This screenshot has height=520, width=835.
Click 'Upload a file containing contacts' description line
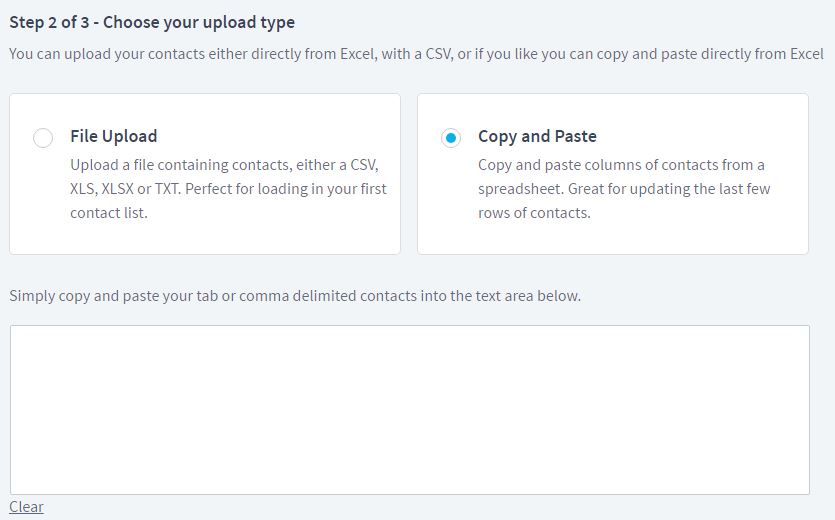coord(224,165)
